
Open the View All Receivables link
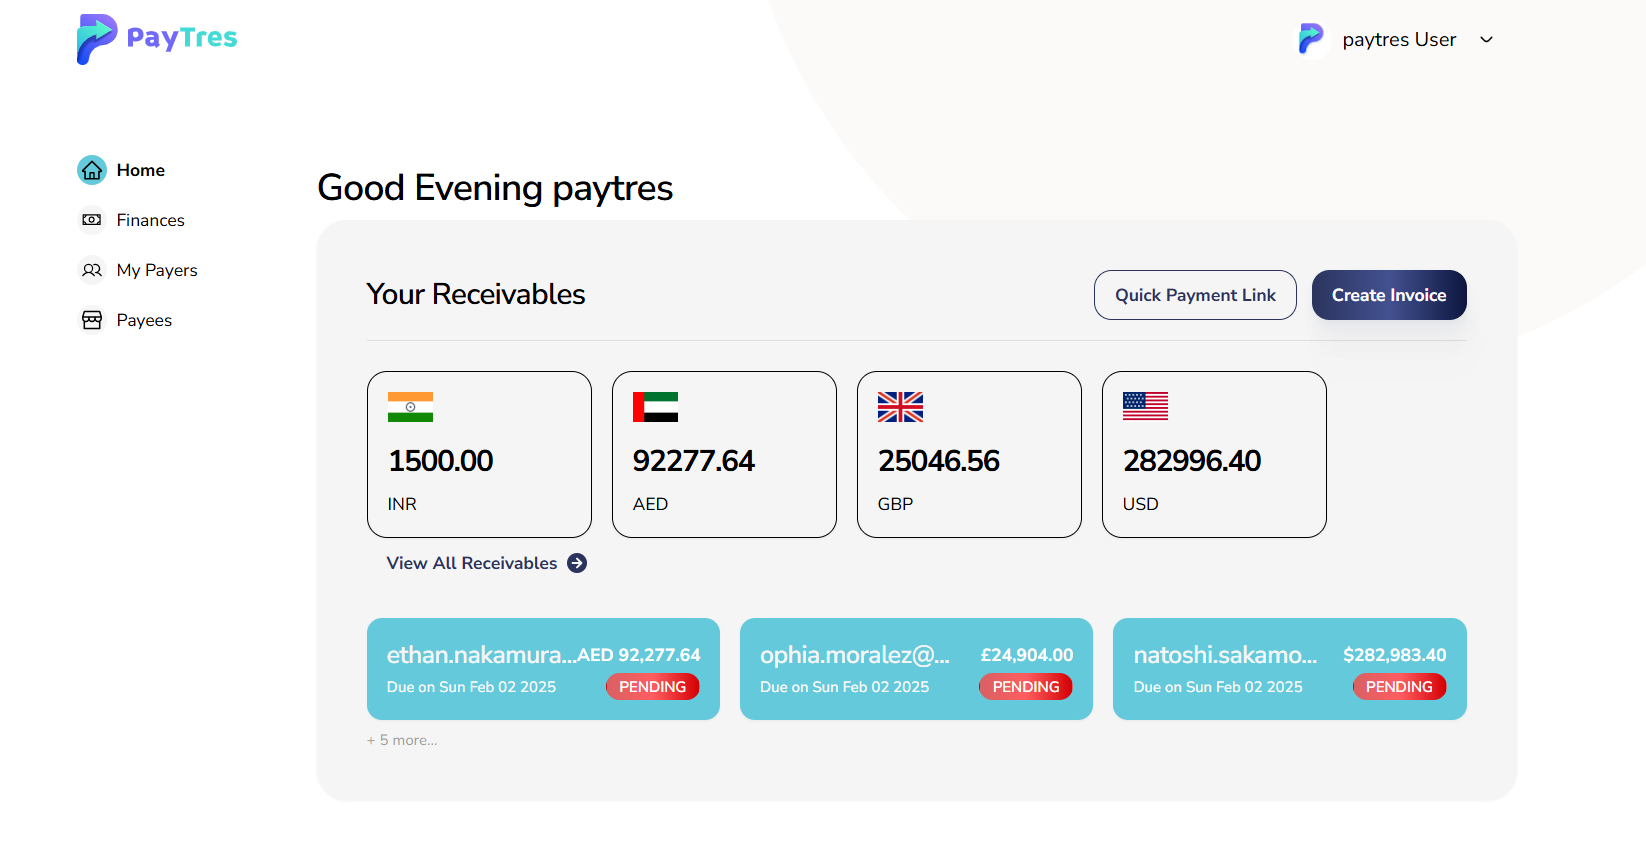[x=472, y=563]
